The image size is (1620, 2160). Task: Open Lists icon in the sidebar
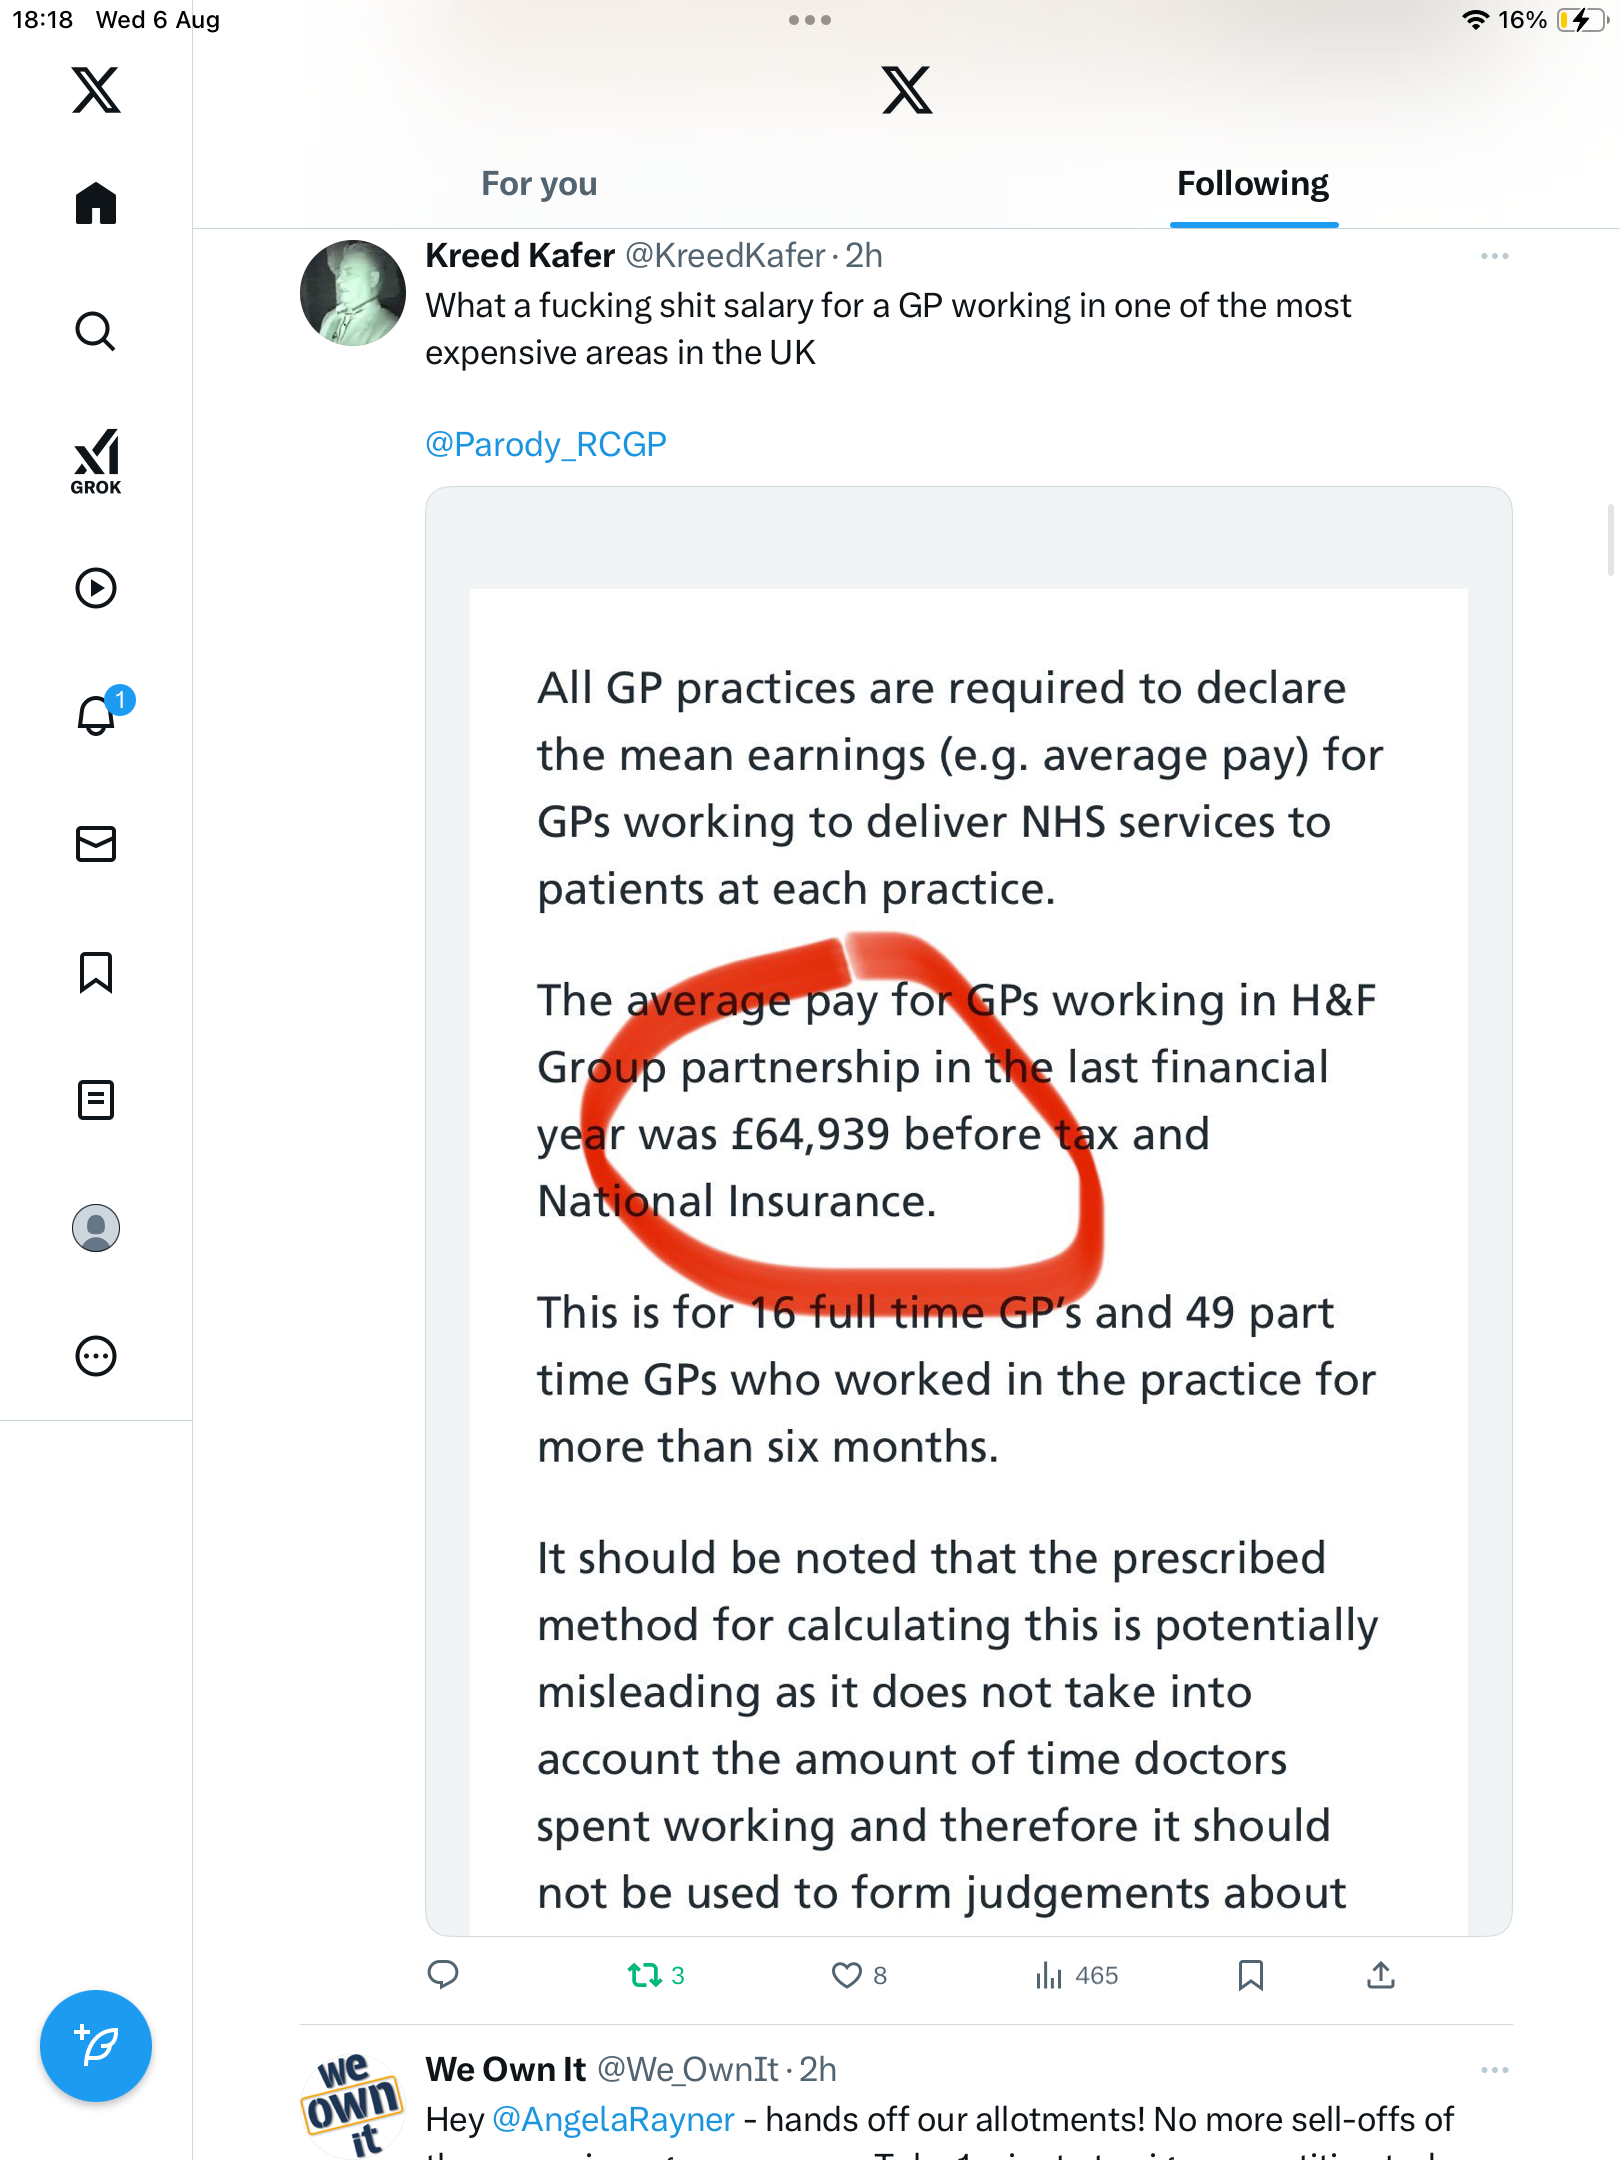[x=96, y=1100]
